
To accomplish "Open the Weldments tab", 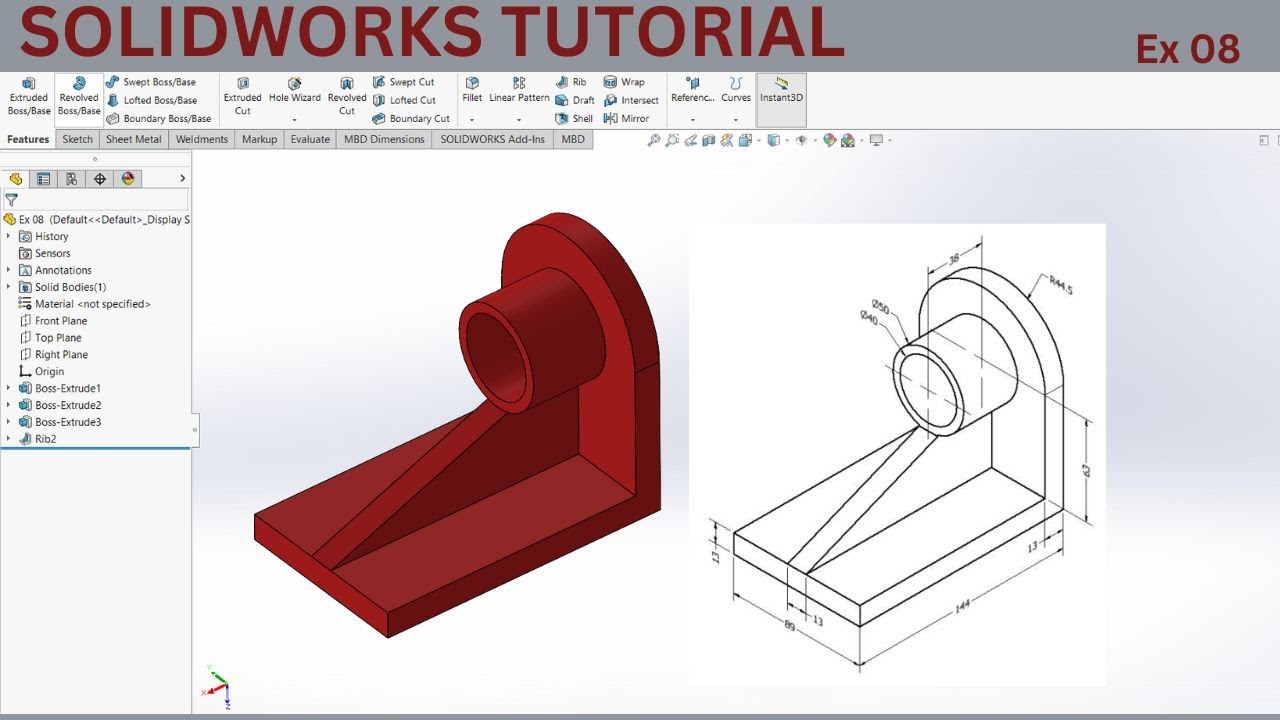I will [x=202, y=139].
